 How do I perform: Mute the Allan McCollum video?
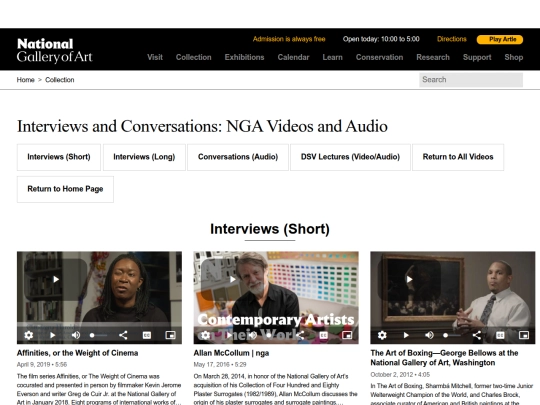(x=253, y=335)
